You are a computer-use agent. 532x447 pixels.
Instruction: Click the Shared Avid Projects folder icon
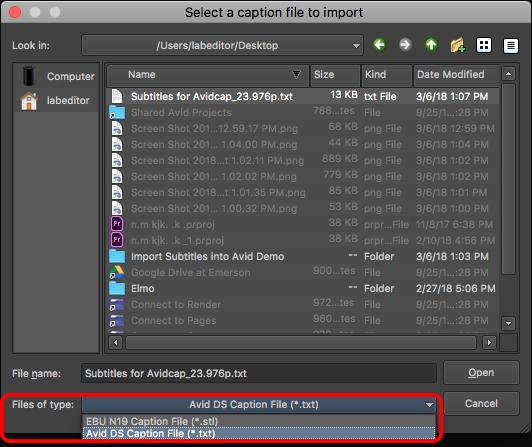117,112
